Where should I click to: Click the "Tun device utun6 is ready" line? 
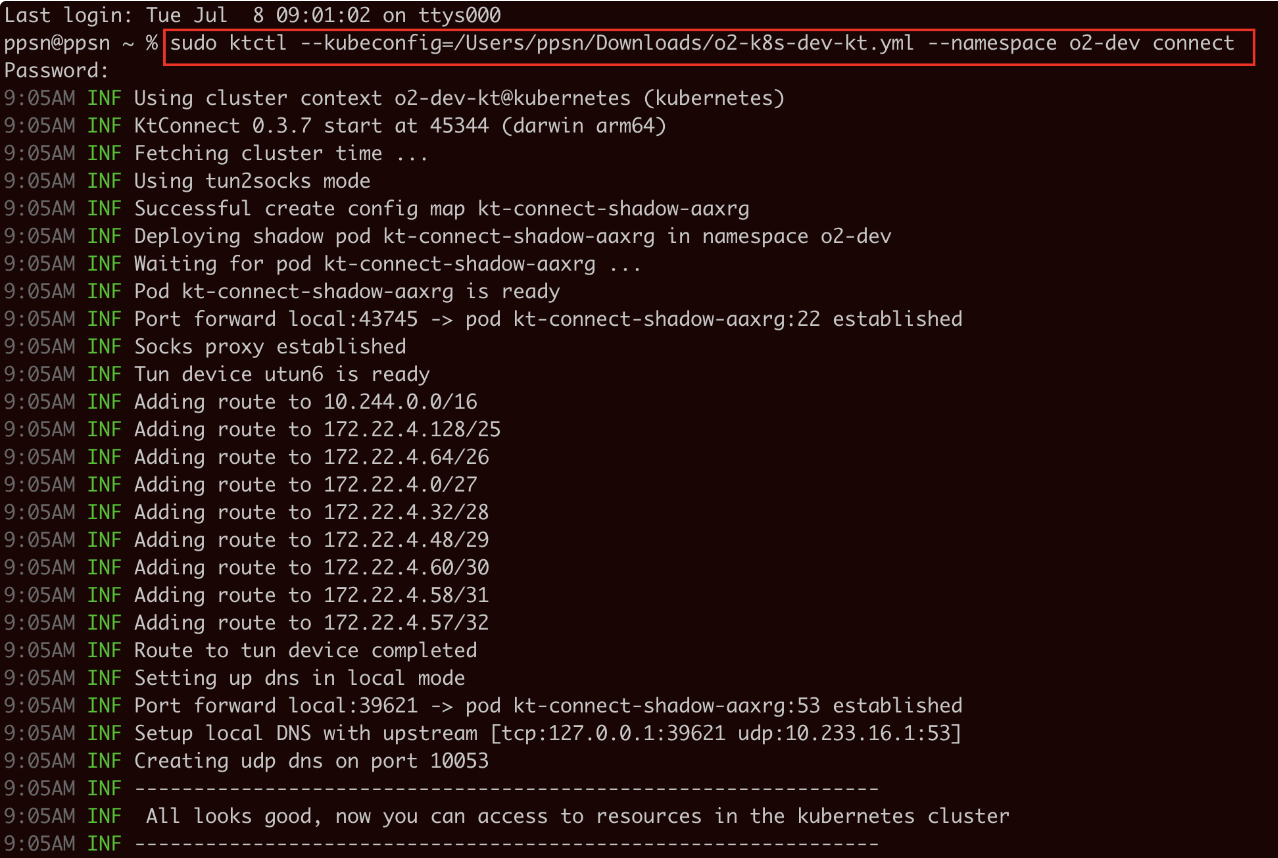click(x=282, y=375)
